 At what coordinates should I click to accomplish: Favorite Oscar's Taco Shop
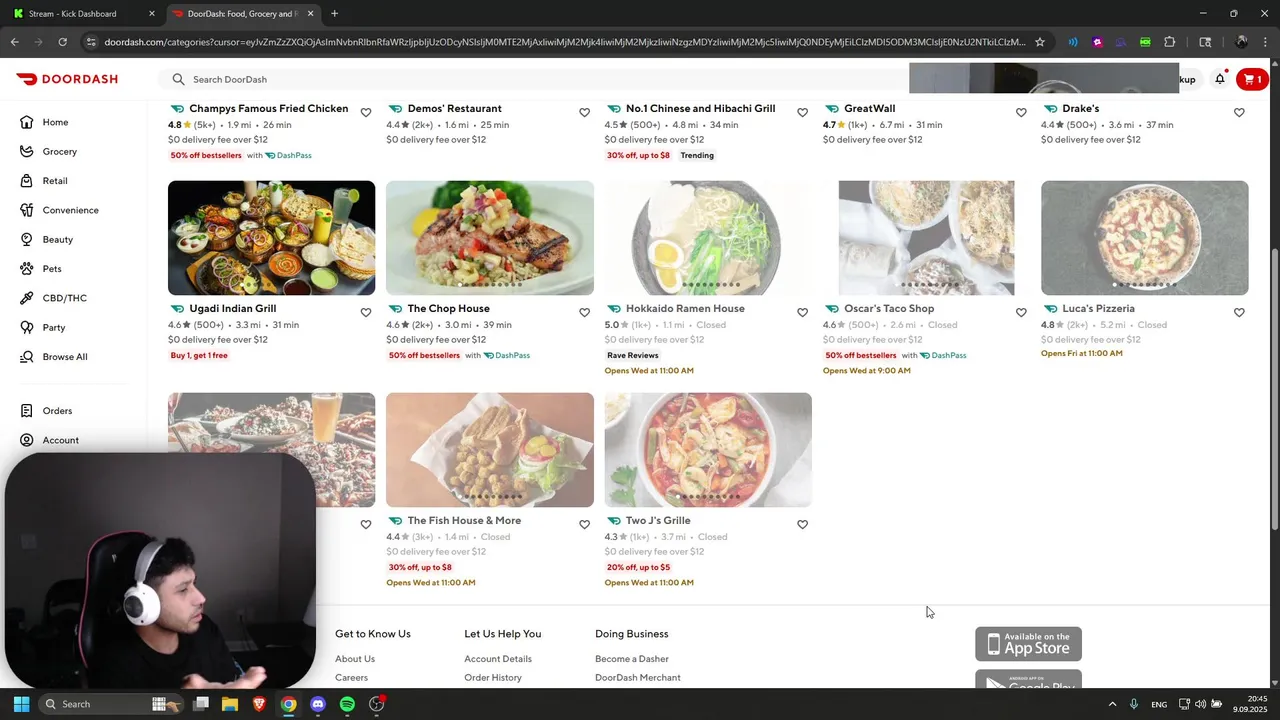[1021, 313]
